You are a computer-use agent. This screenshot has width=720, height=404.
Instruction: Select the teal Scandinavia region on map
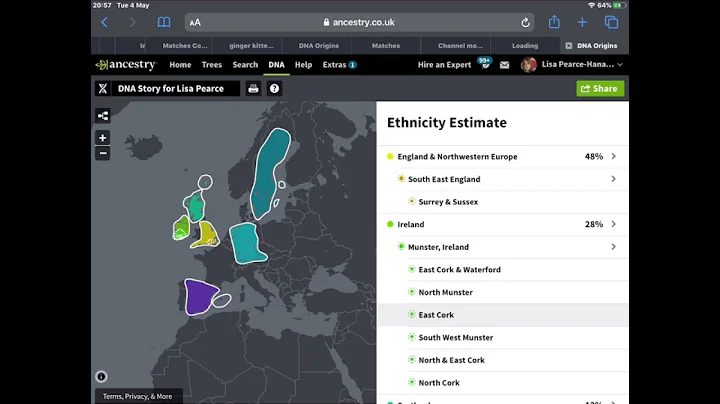pyautogui.click(x=269, y=172)
